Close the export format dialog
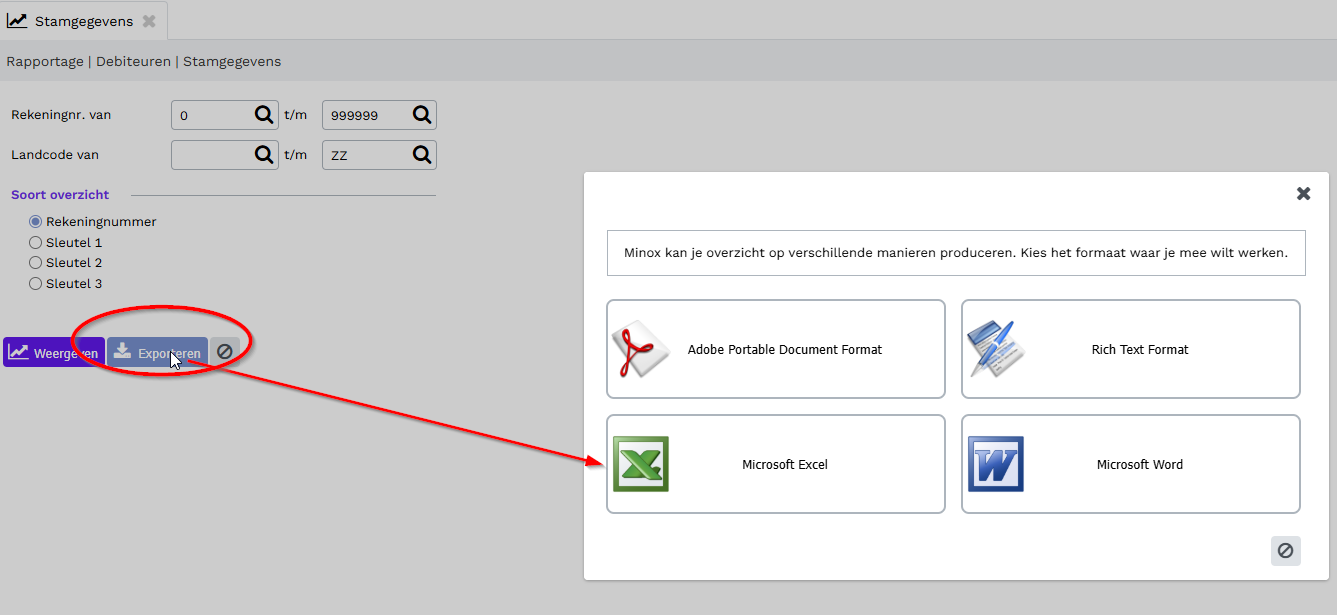 (1303, 194)
